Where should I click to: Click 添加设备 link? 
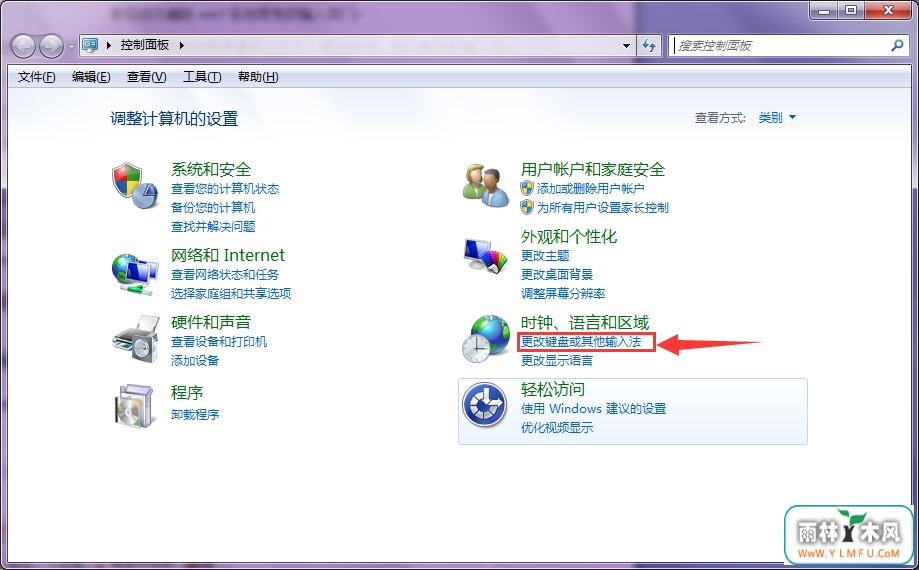click(195, 360)
